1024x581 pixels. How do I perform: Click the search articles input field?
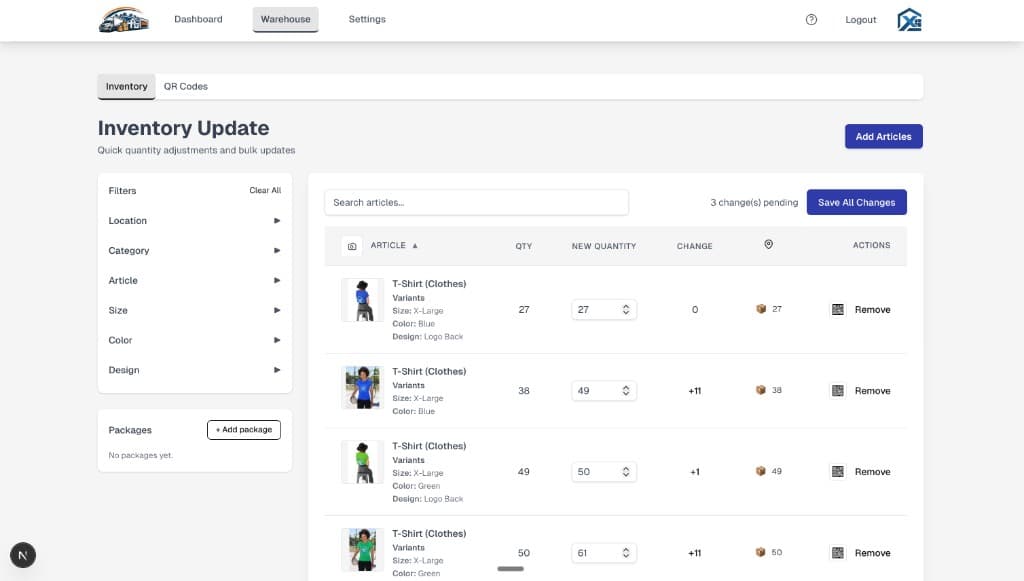476,202
